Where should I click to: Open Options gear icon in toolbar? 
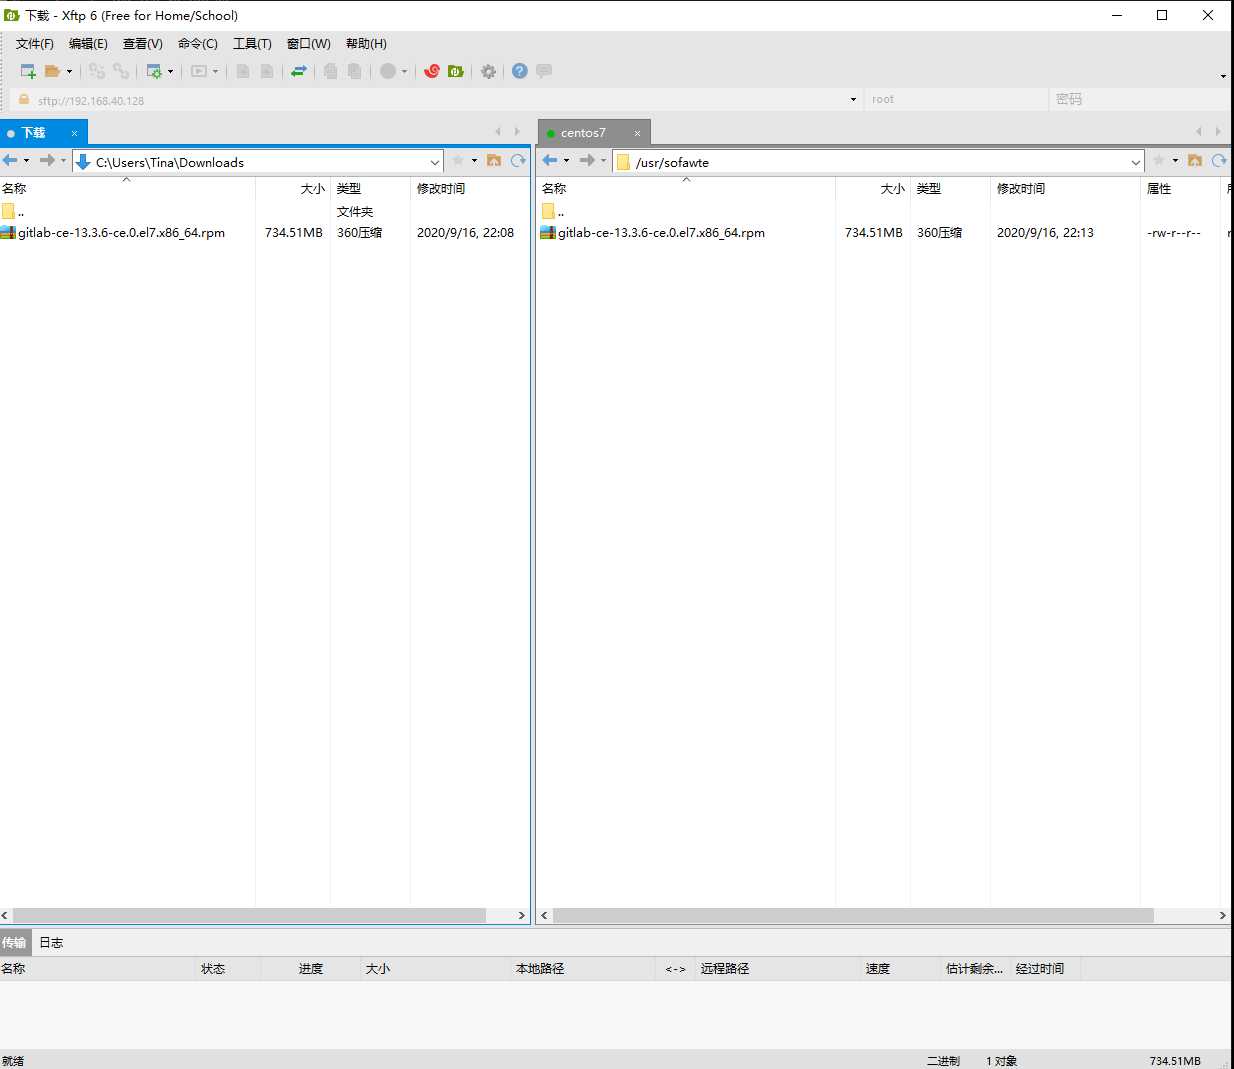(488, 71)
